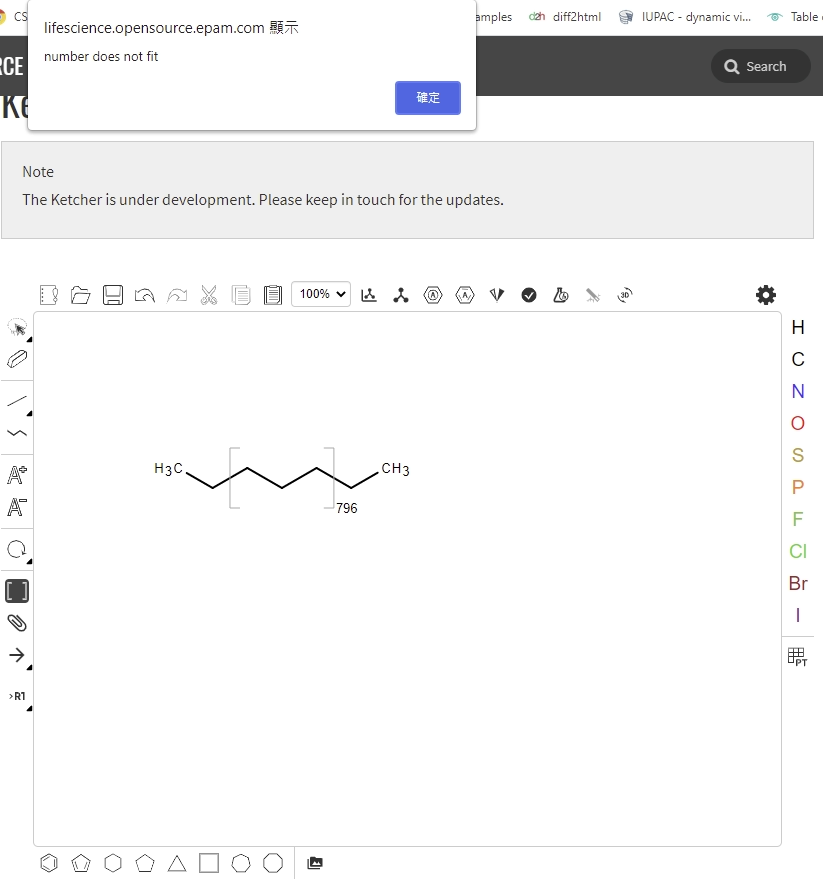Expand the bond tool submenu corner arrow
Viewport: 823px width, 885px height.
[x=29, y=414]
